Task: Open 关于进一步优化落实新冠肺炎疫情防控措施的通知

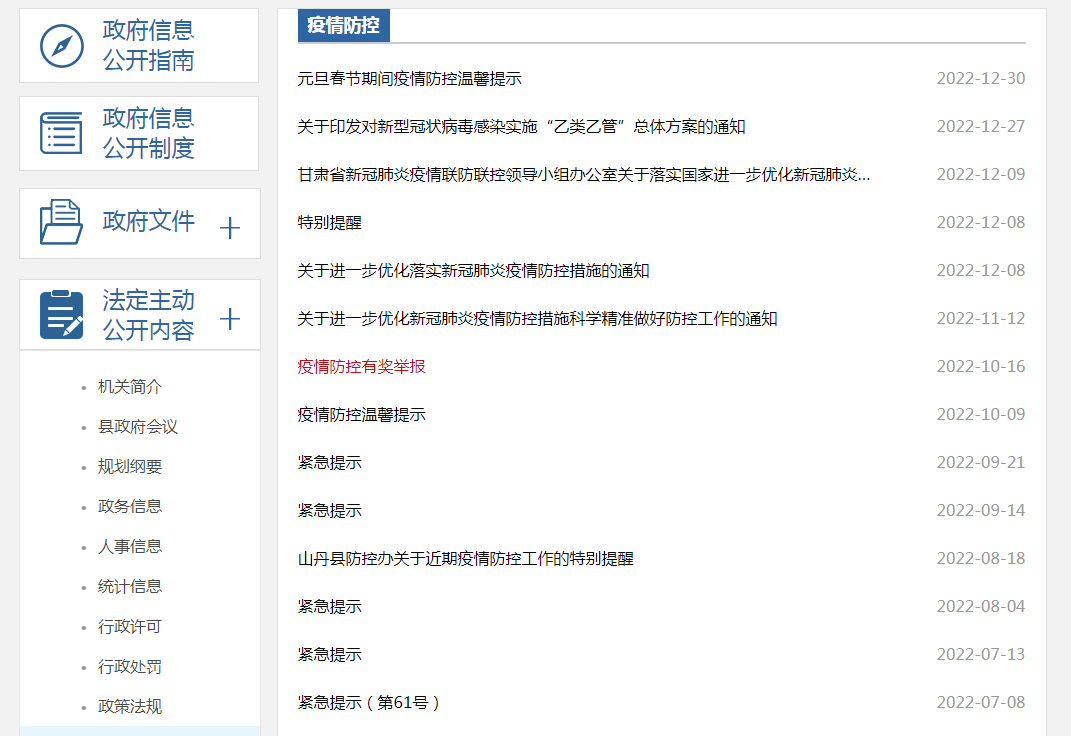Action: point(473,270)
